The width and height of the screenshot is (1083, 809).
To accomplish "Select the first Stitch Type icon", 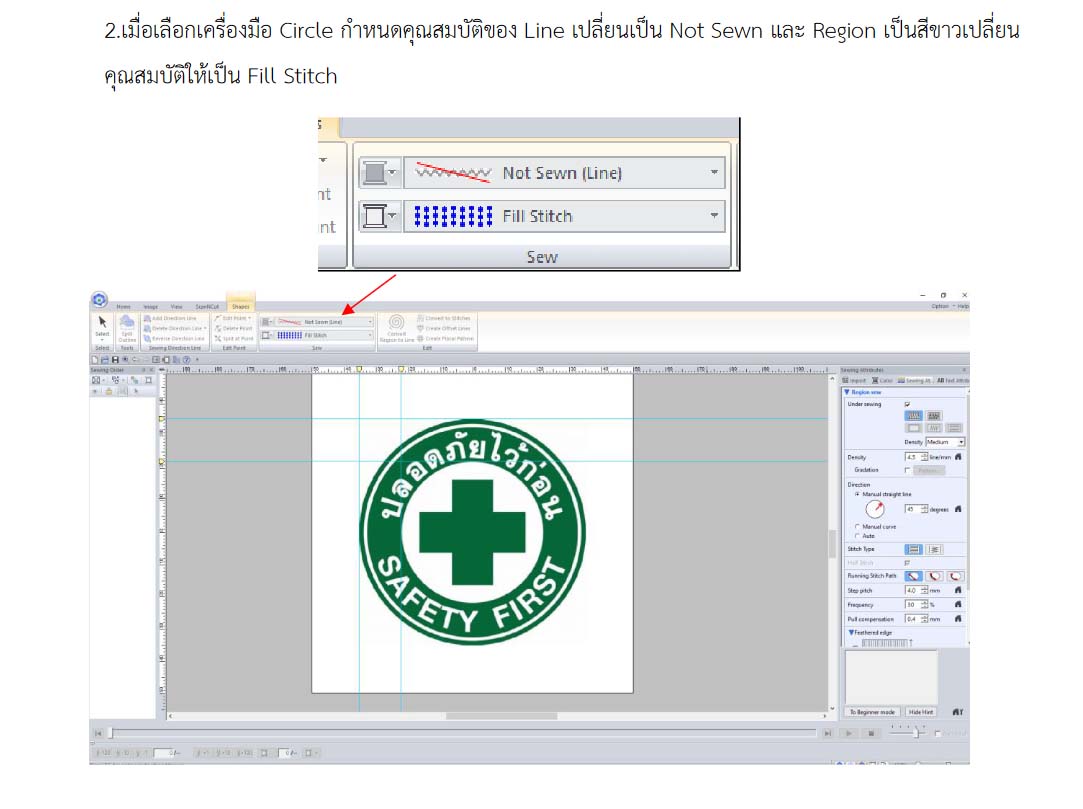I will coord(913,549).
